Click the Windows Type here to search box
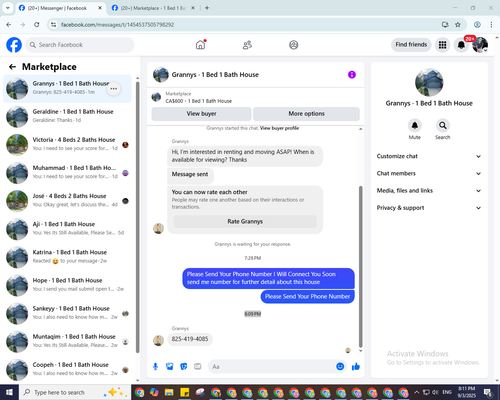 coord(75,392)
